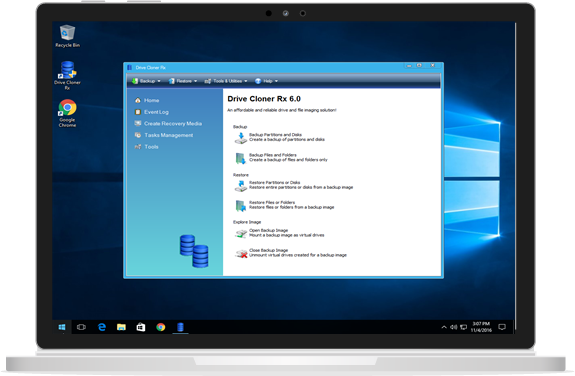The height and width of the screenshot is (376, 575).
Task: Click the Restore toolbar icon
Action: coord(172,81)
